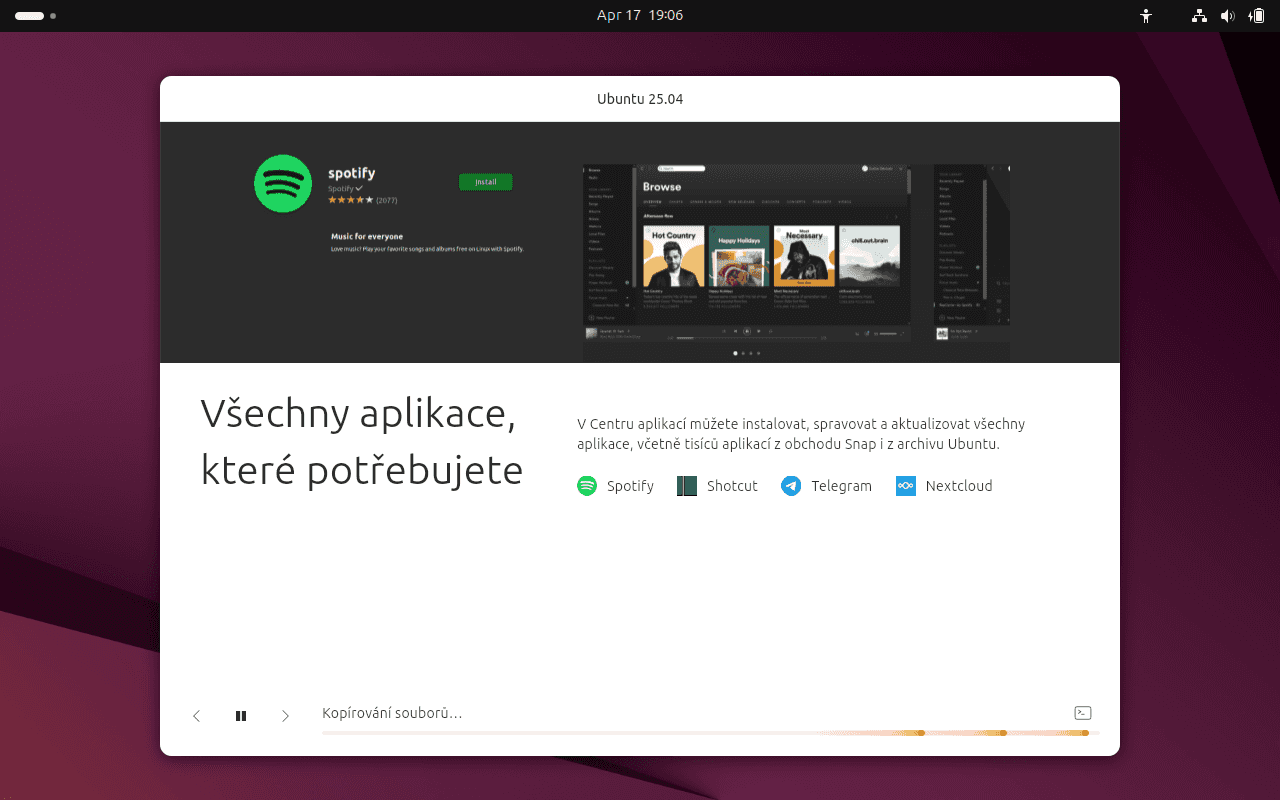1280x800 pixels.
Task: Click the "Kopírování souborů…" status text
Action: click(392, 713)
